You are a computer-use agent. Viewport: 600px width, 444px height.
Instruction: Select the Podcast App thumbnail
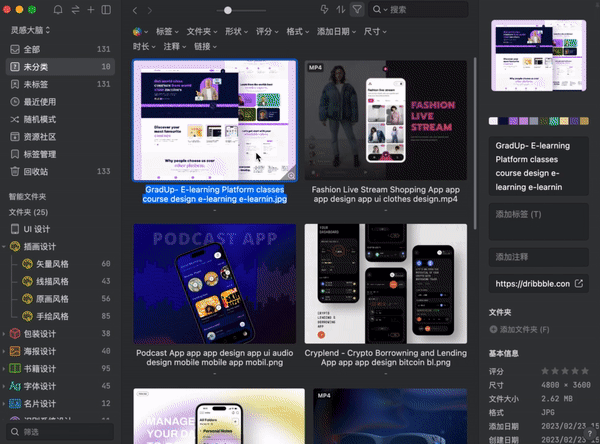pyautogui.click(x=215, y=284)
